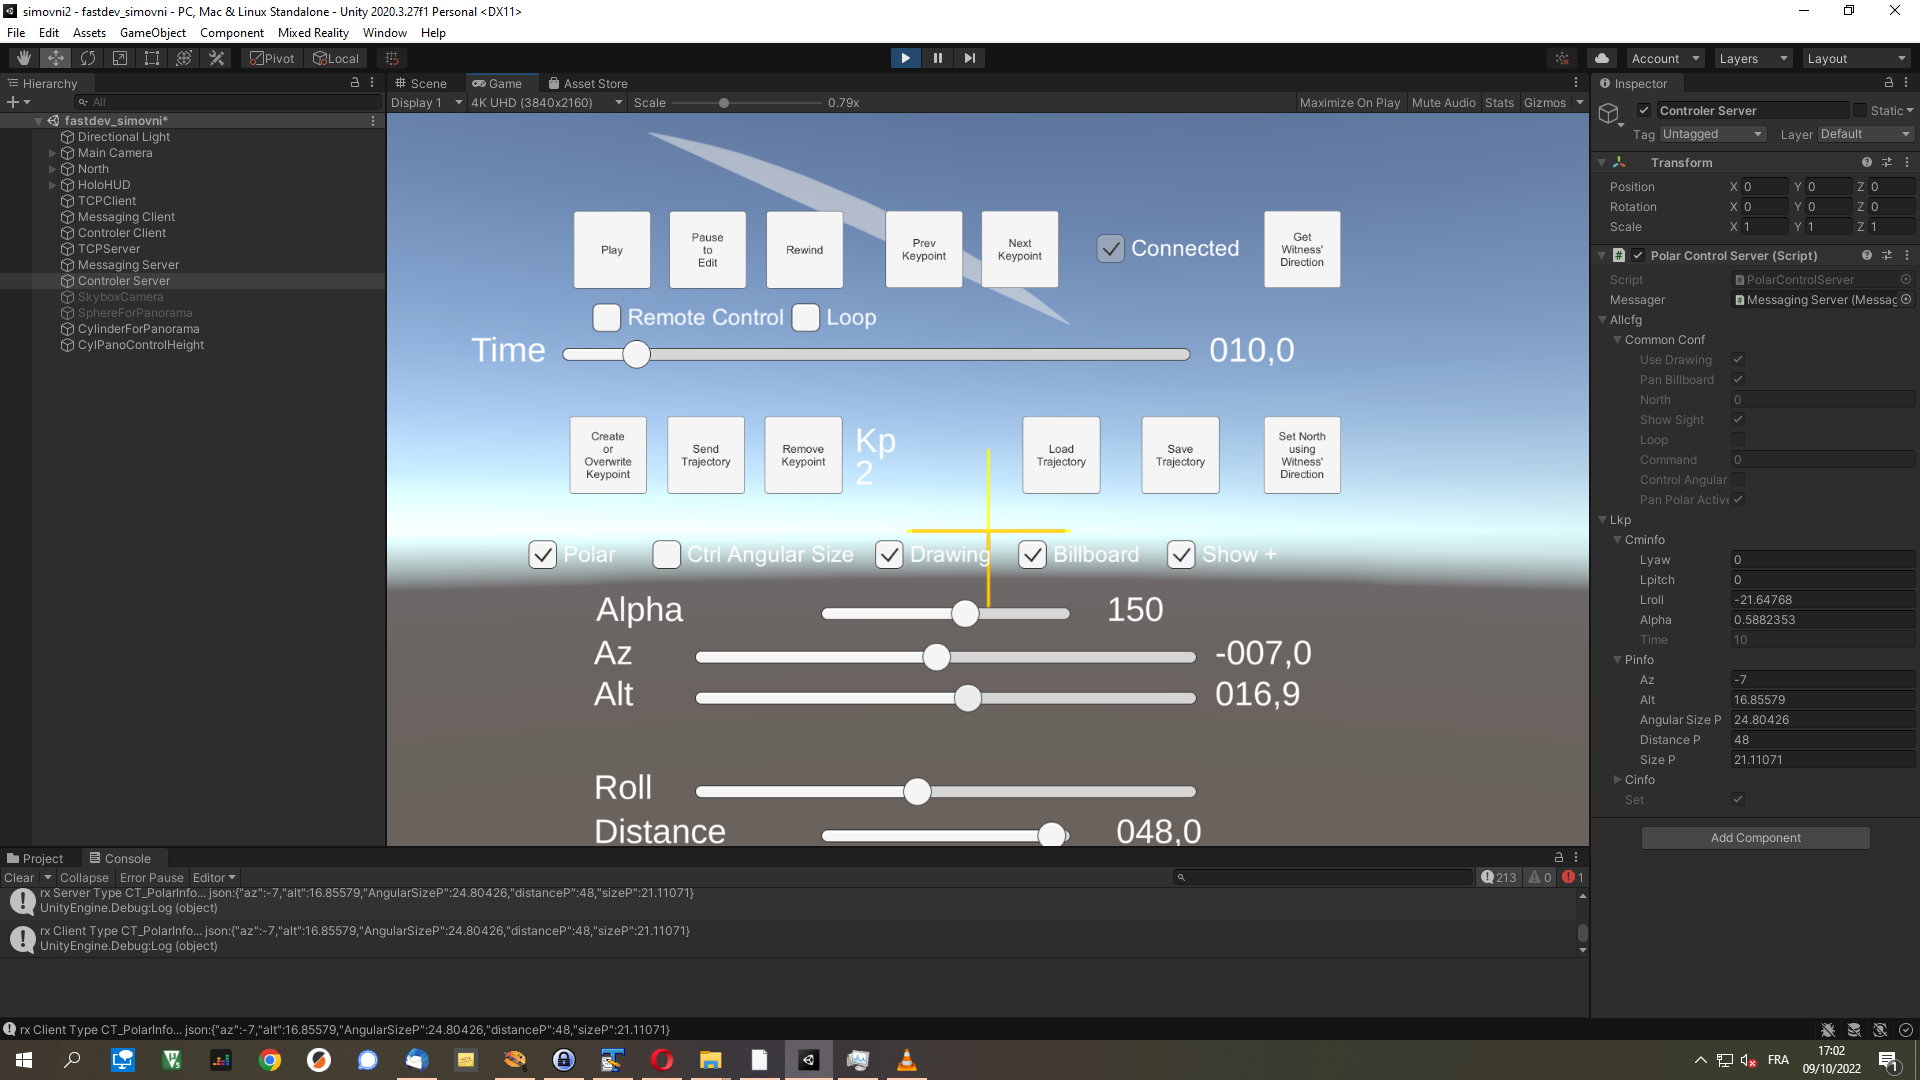Screen dimensions: 1920x1080
Task: Uncheck the Billboard checkbox
Action: 1032,555
